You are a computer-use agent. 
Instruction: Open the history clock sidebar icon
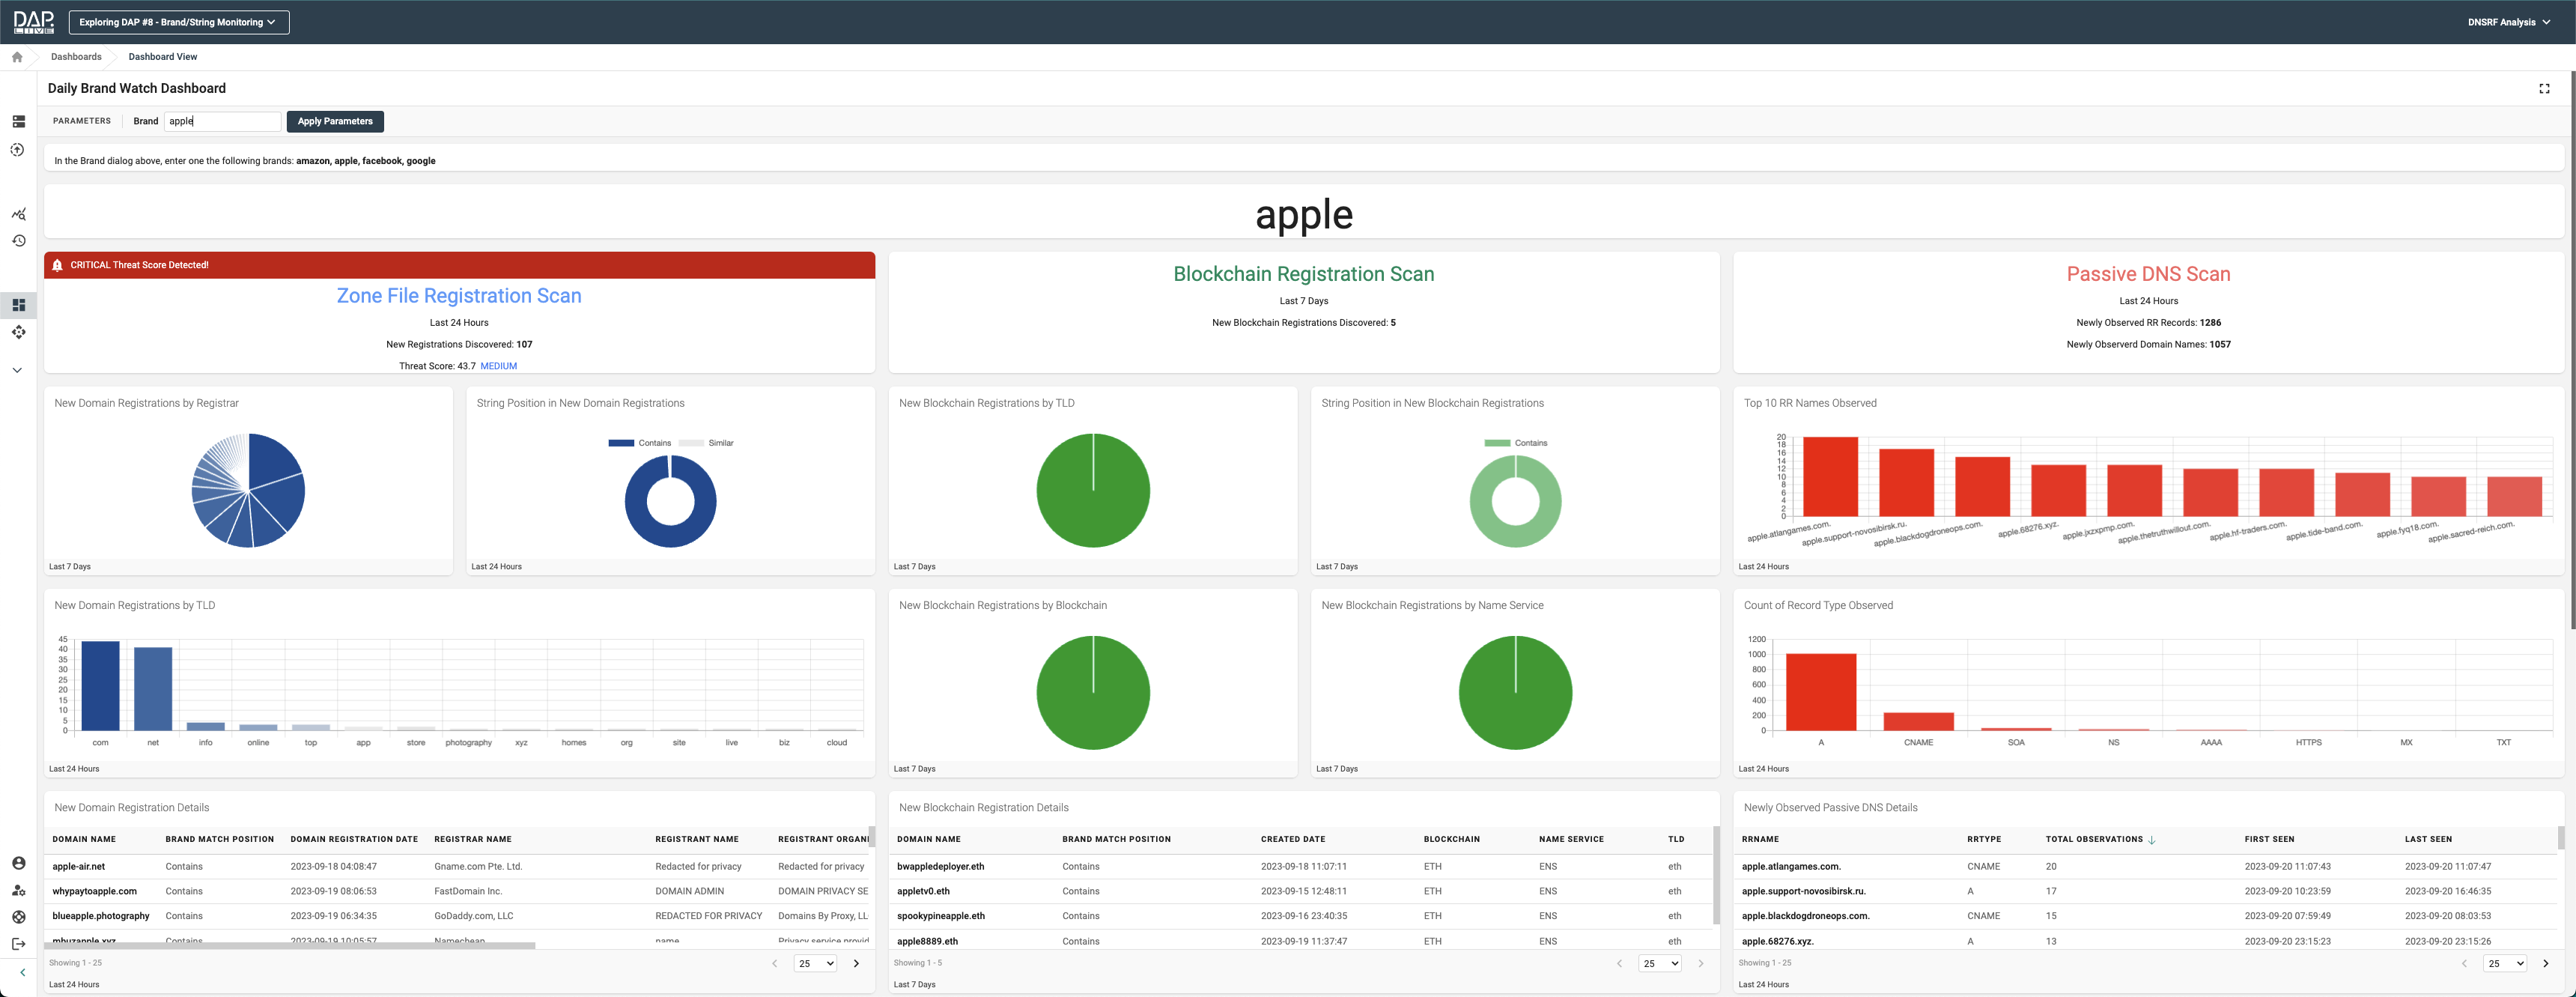click(18, 241)
